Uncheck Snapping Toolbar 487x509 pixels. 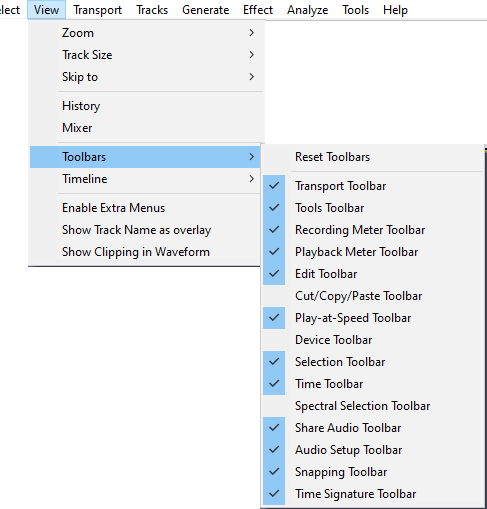coord(373,472)
